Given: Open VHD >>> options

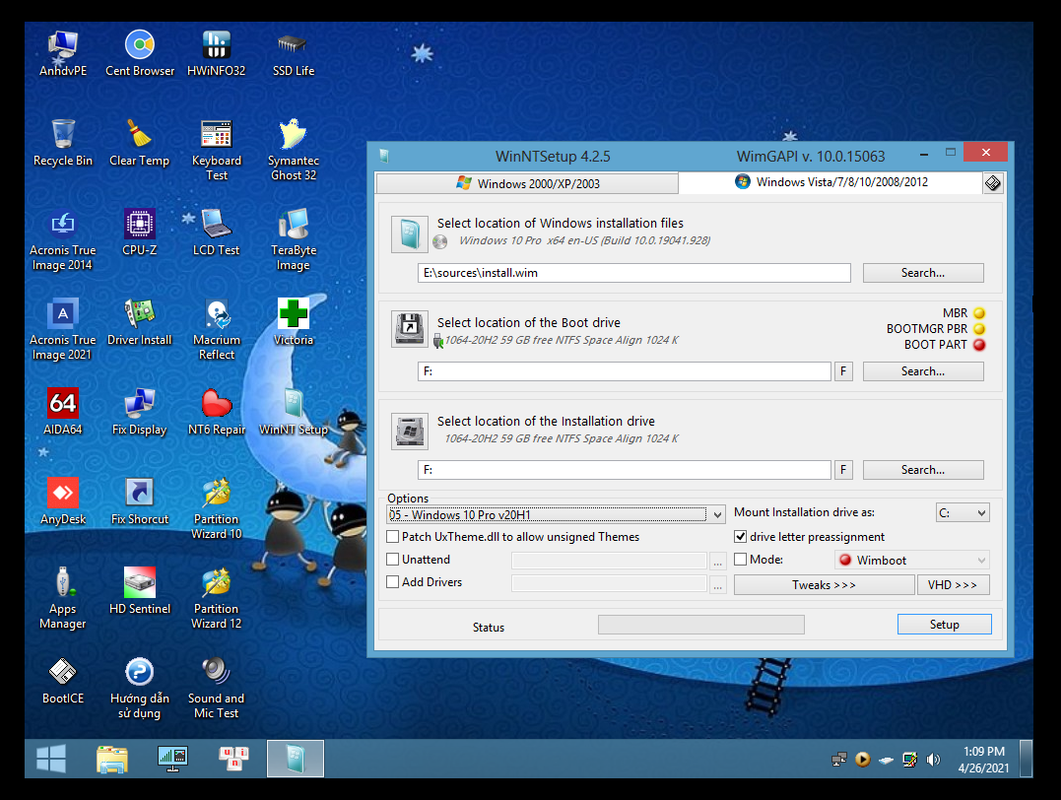Looking at the screenshot, I should point(953,585).
